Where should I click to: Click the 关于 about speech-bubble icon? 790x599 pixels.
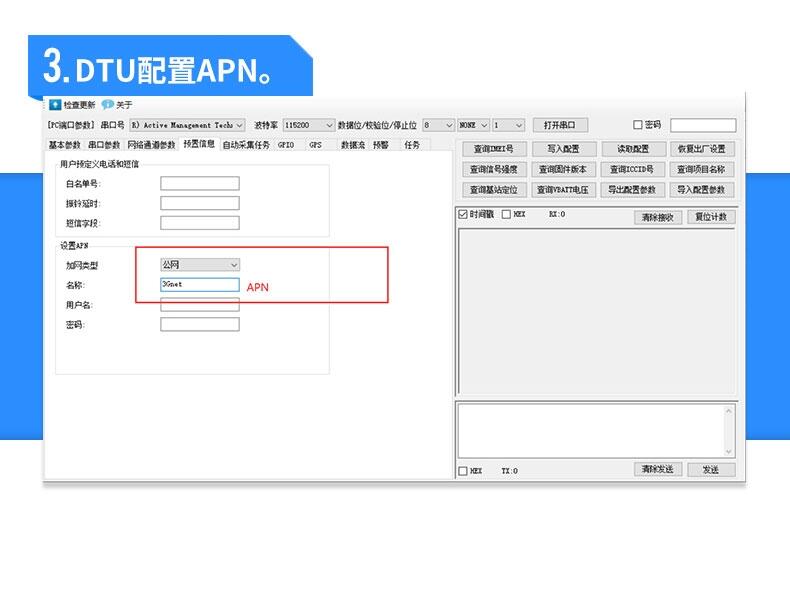pos(107,105)
